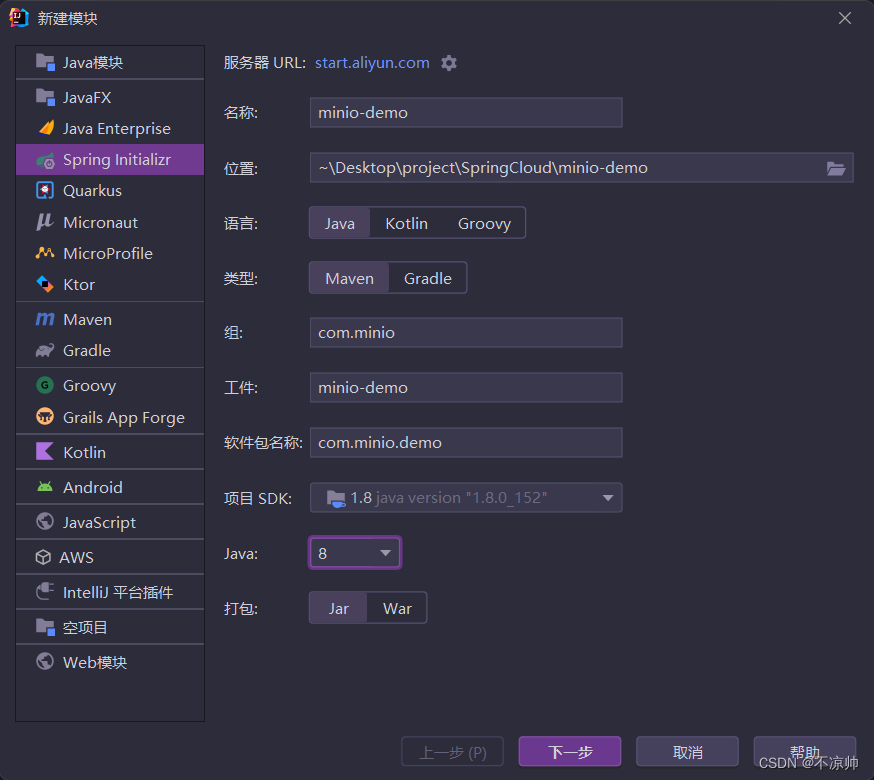Click the IntelliJ 平台插件 plug icon
Viewport: 874px width, 780px height.
(45, 592)
